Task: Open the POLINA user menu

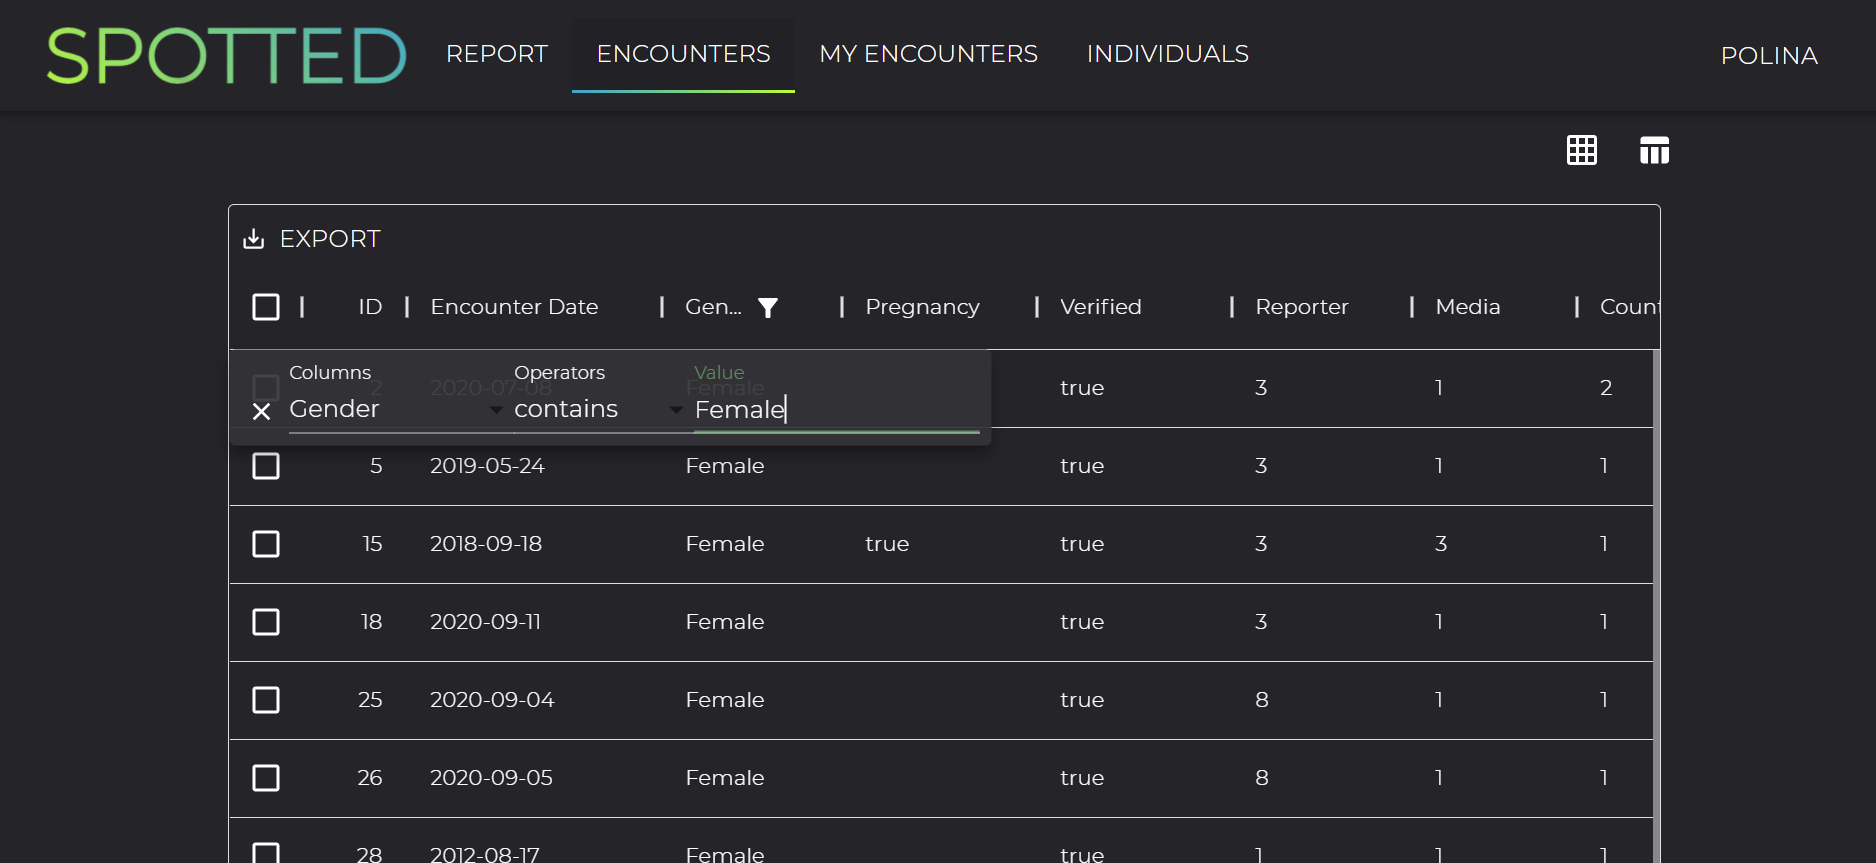Action: tap(1769, 56)
